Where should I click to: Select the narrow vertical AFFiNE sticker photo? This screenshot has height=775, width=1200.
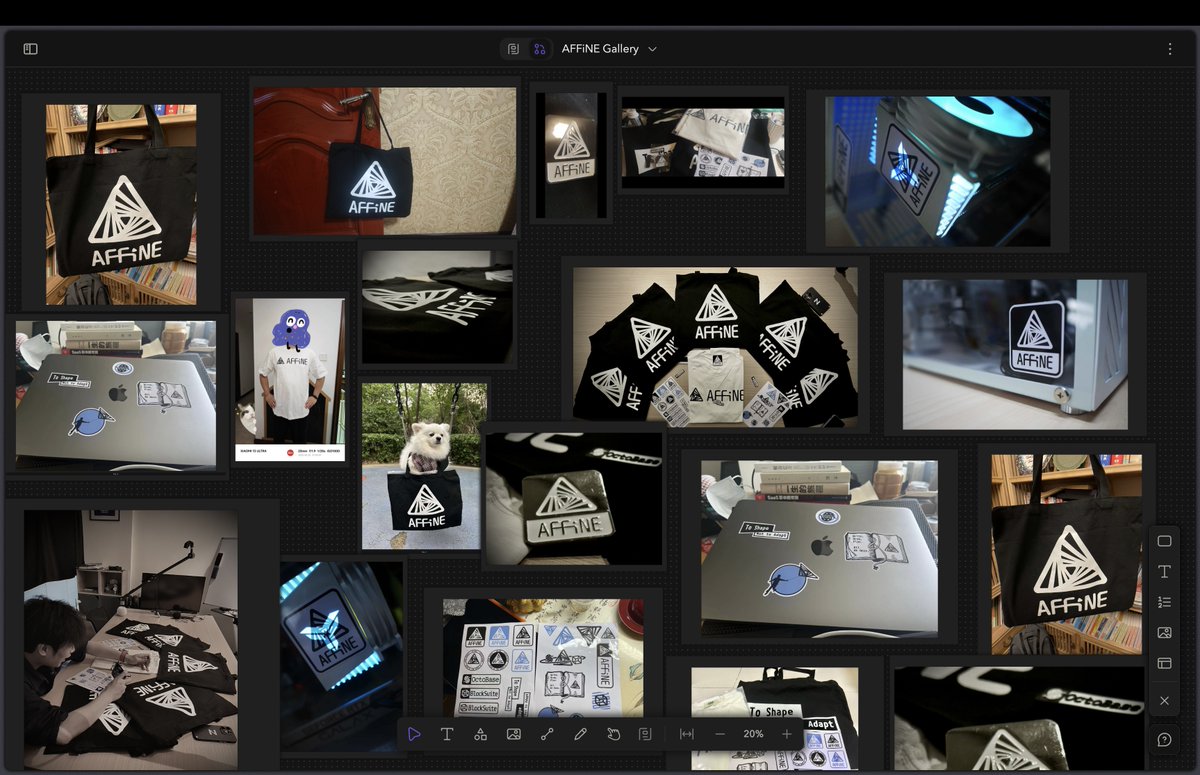click(x=571, y=155)
